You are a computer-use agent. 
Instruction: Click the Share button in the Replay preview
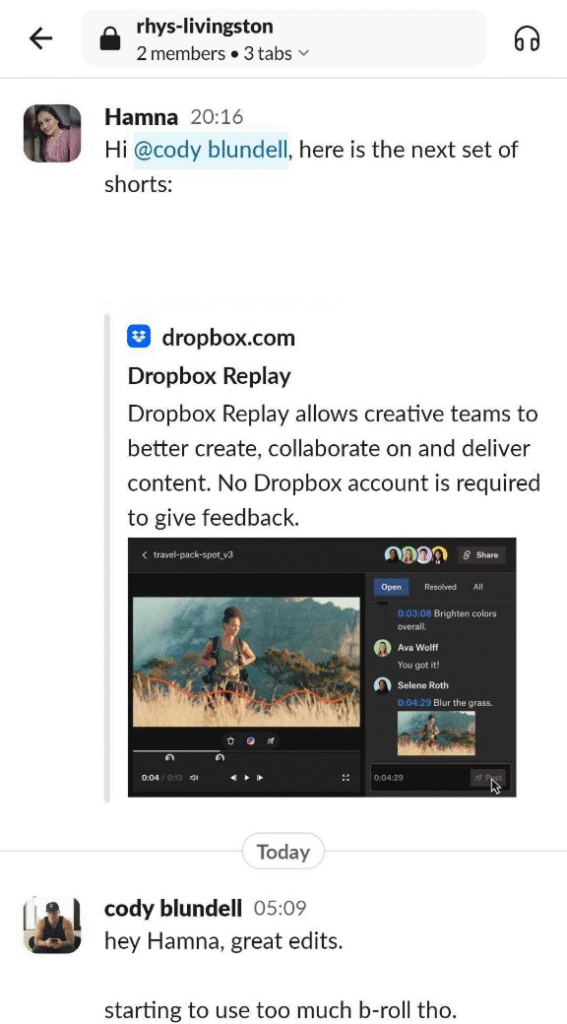tap(481, 555)
